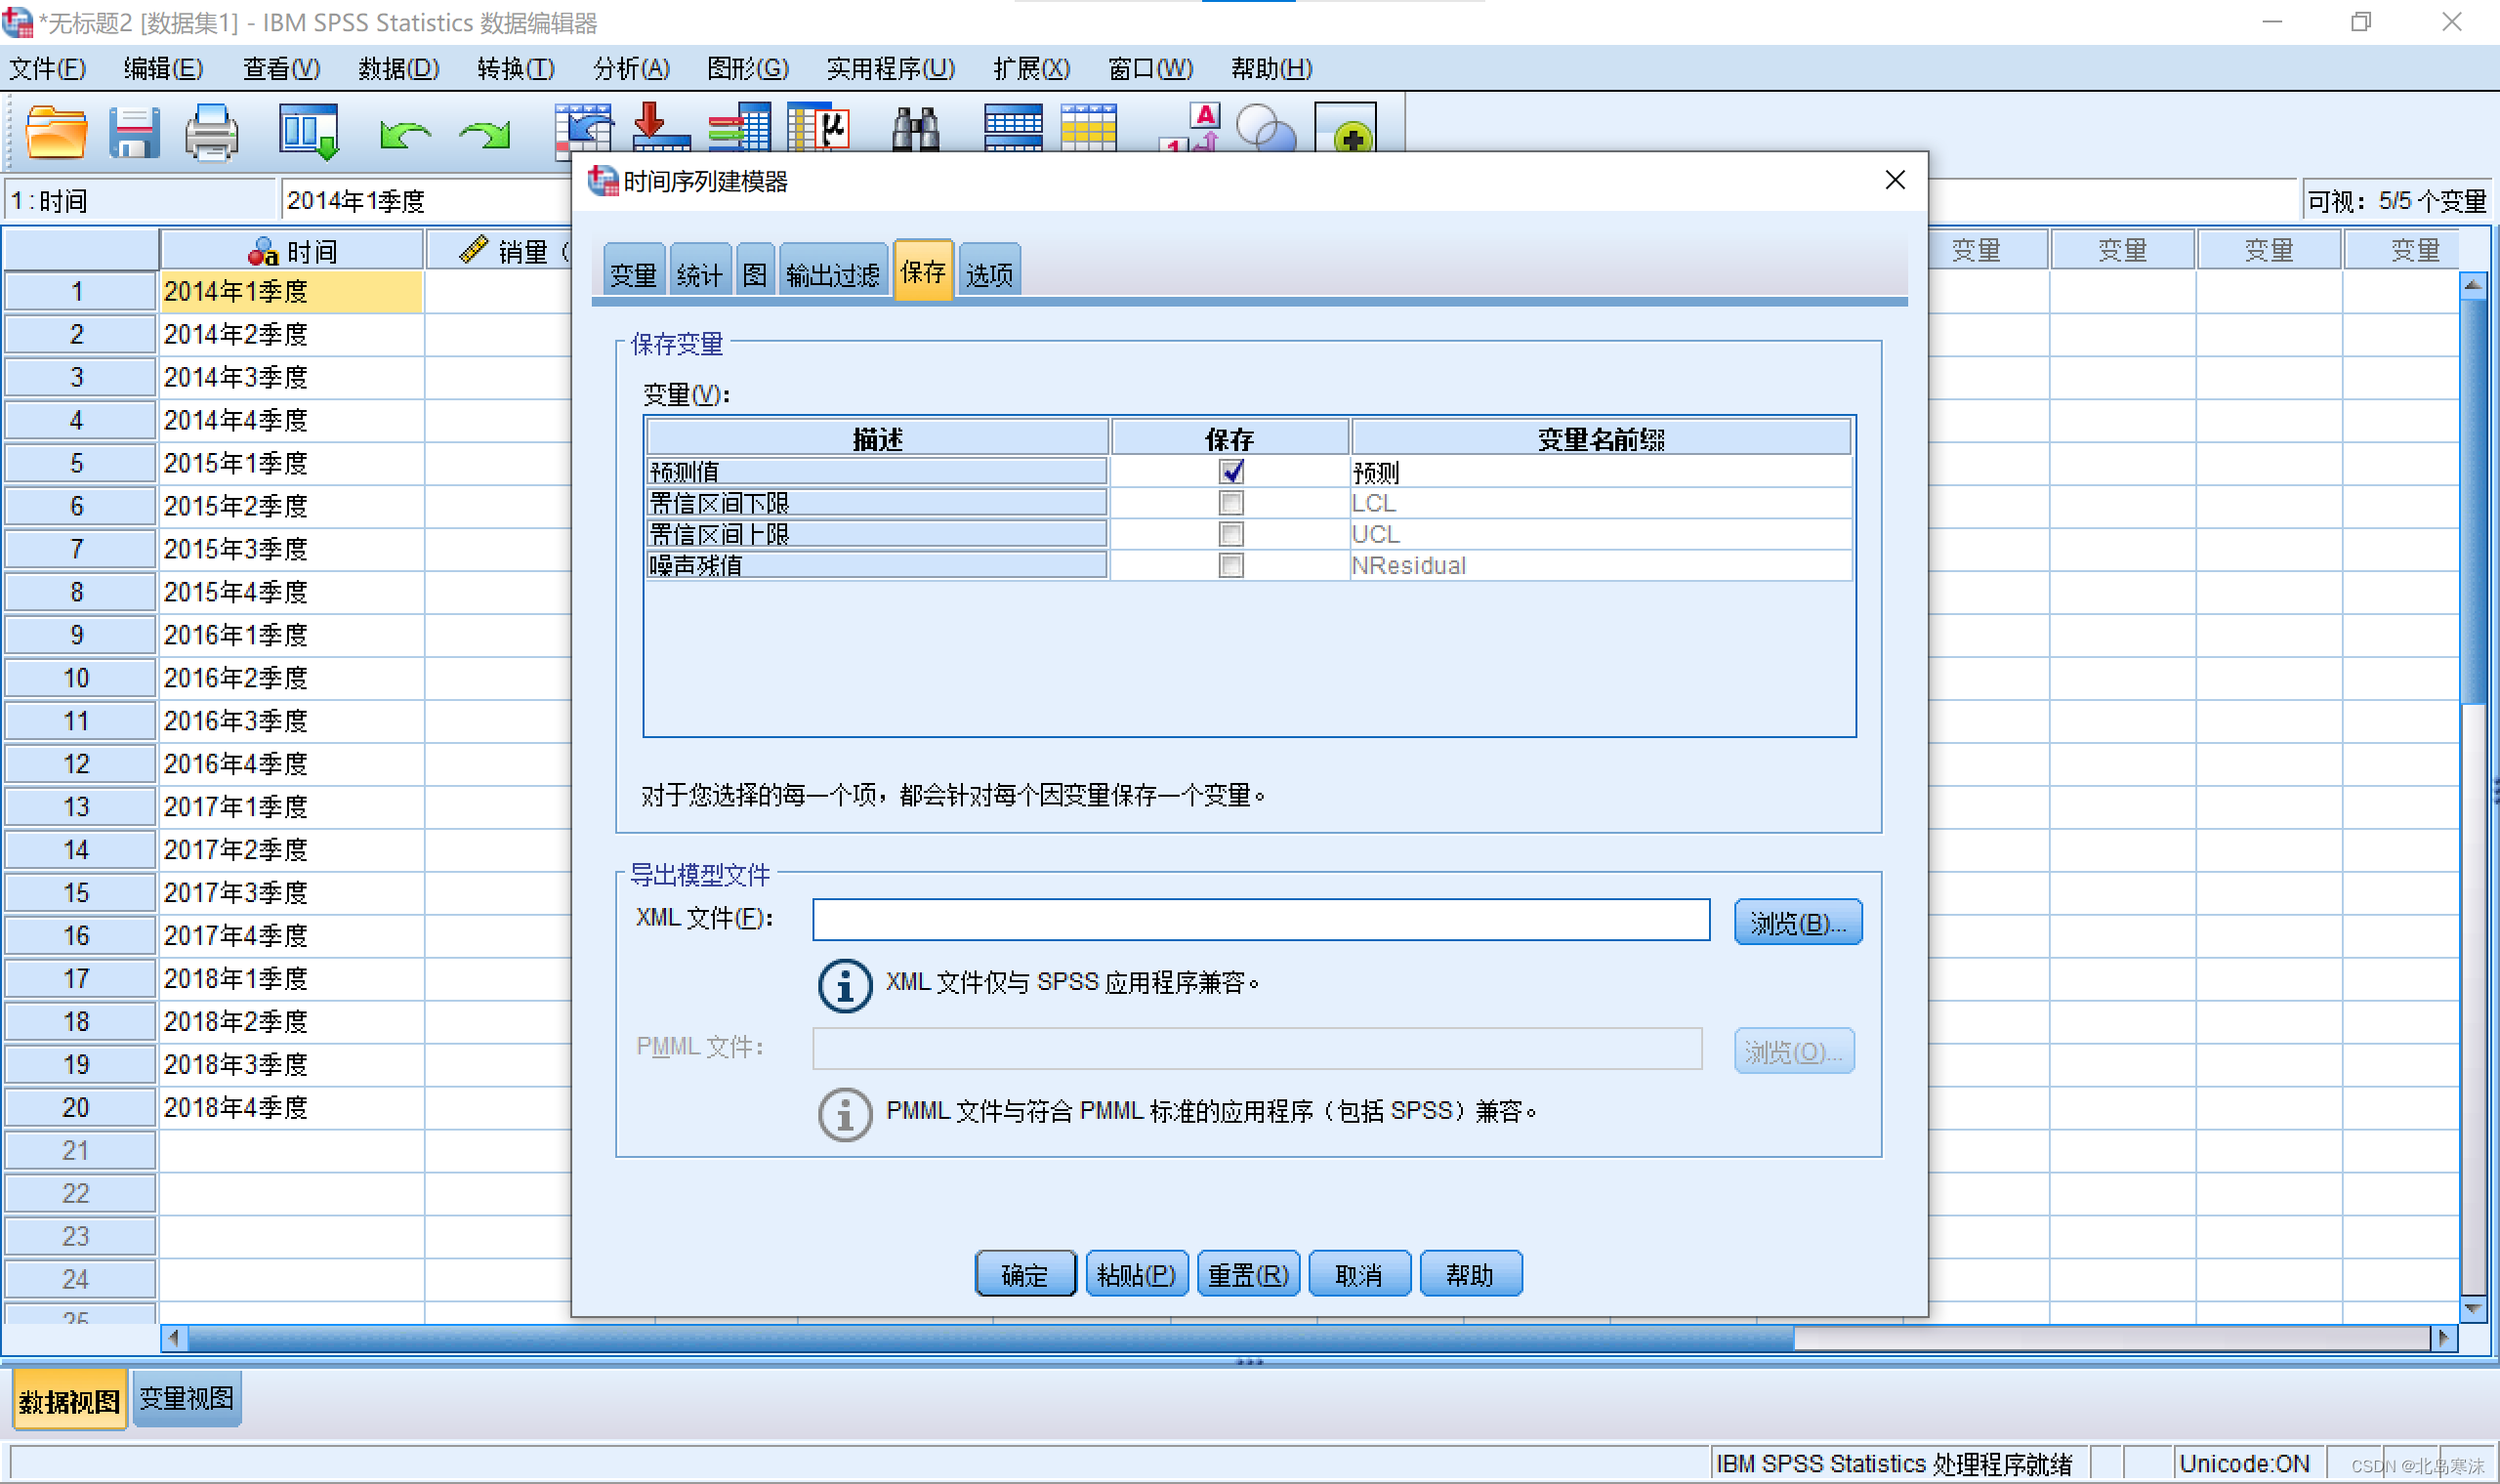Click the Save floppy disk icon
Image resolution: width=2500 pixels, height=1484 pixels.
(x=134, y=132)
